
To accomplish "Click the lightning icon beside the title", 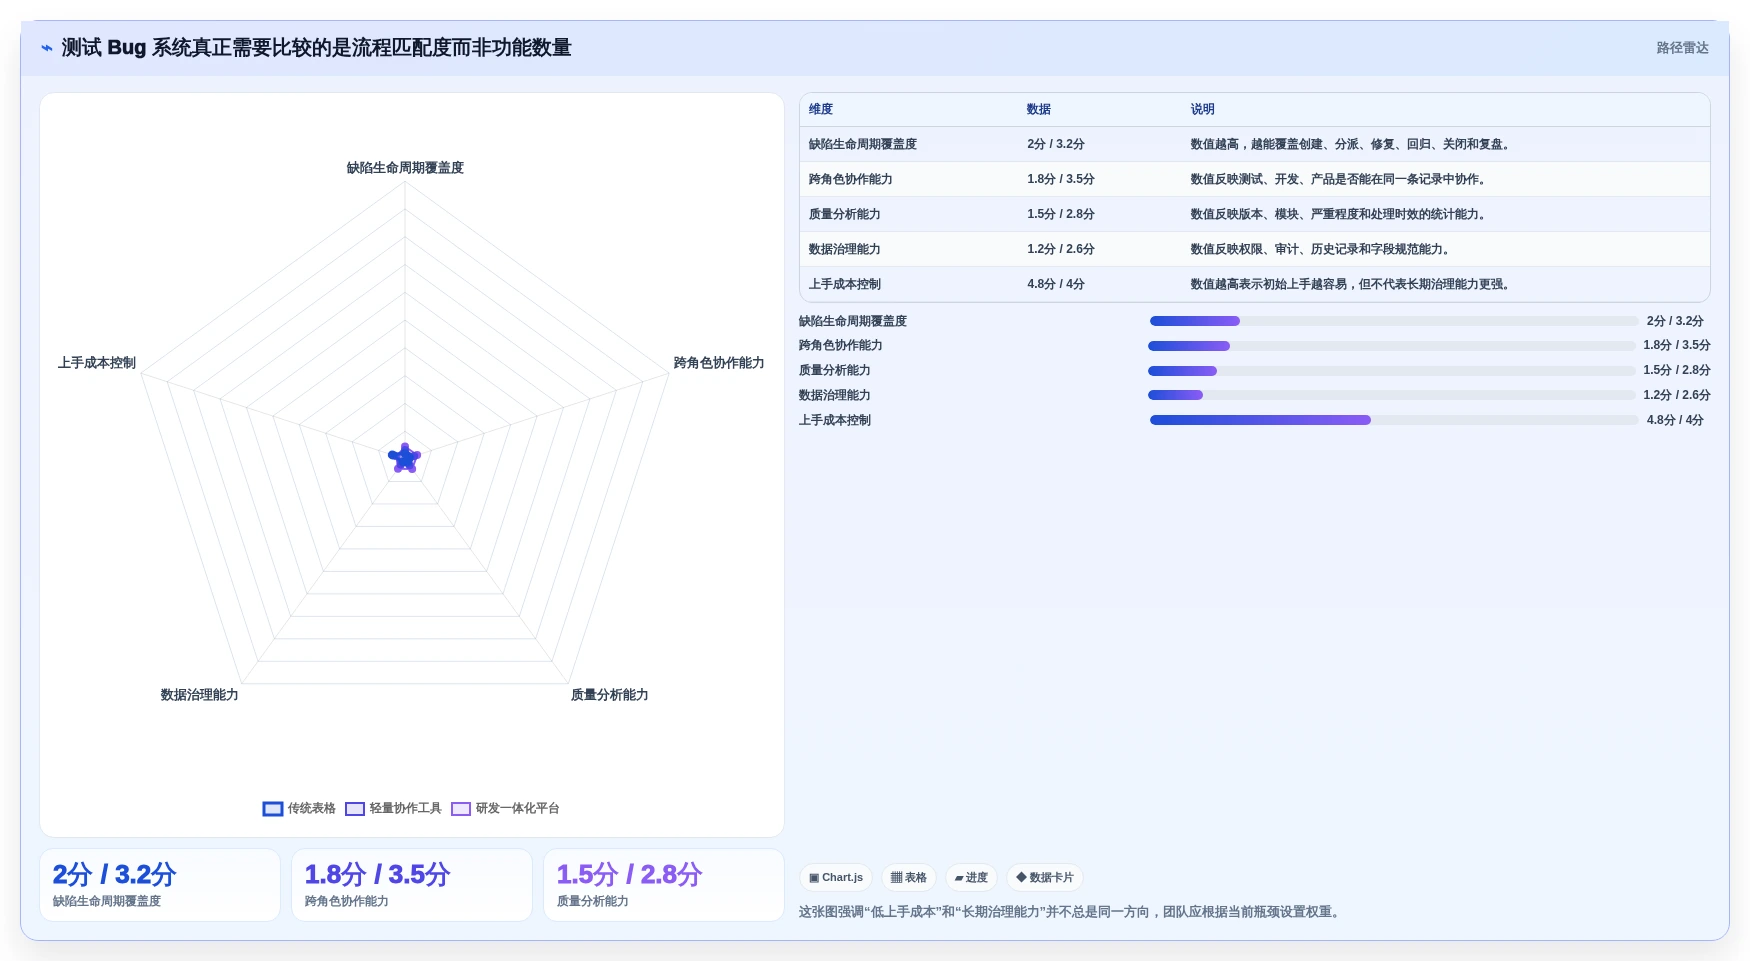I will 46,48.
